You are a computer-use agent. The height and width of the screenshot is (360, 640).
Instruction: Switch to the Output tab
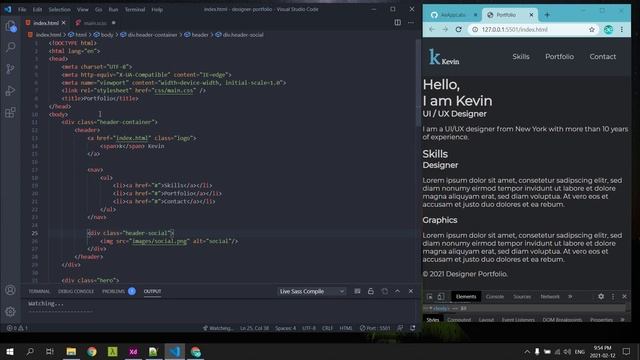[152, 291]
